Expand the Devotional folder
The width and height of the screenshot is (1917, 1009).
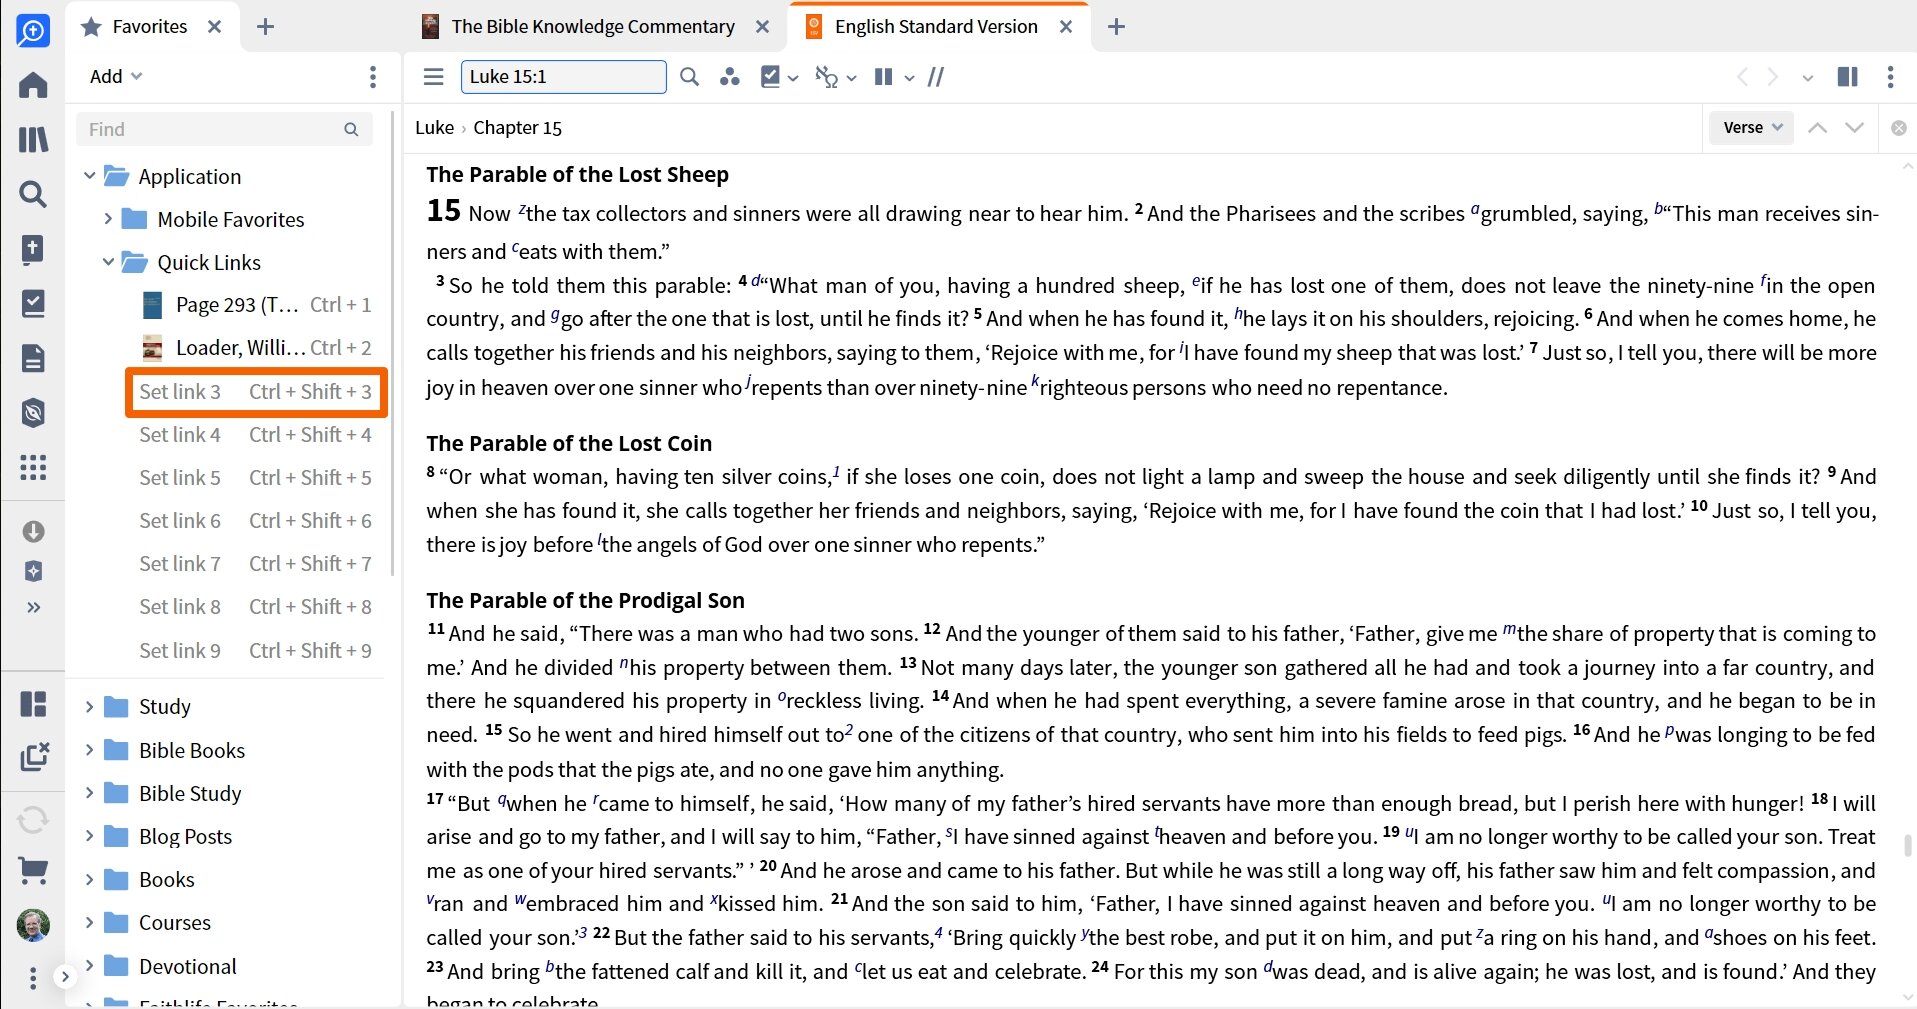coord(89,966)
